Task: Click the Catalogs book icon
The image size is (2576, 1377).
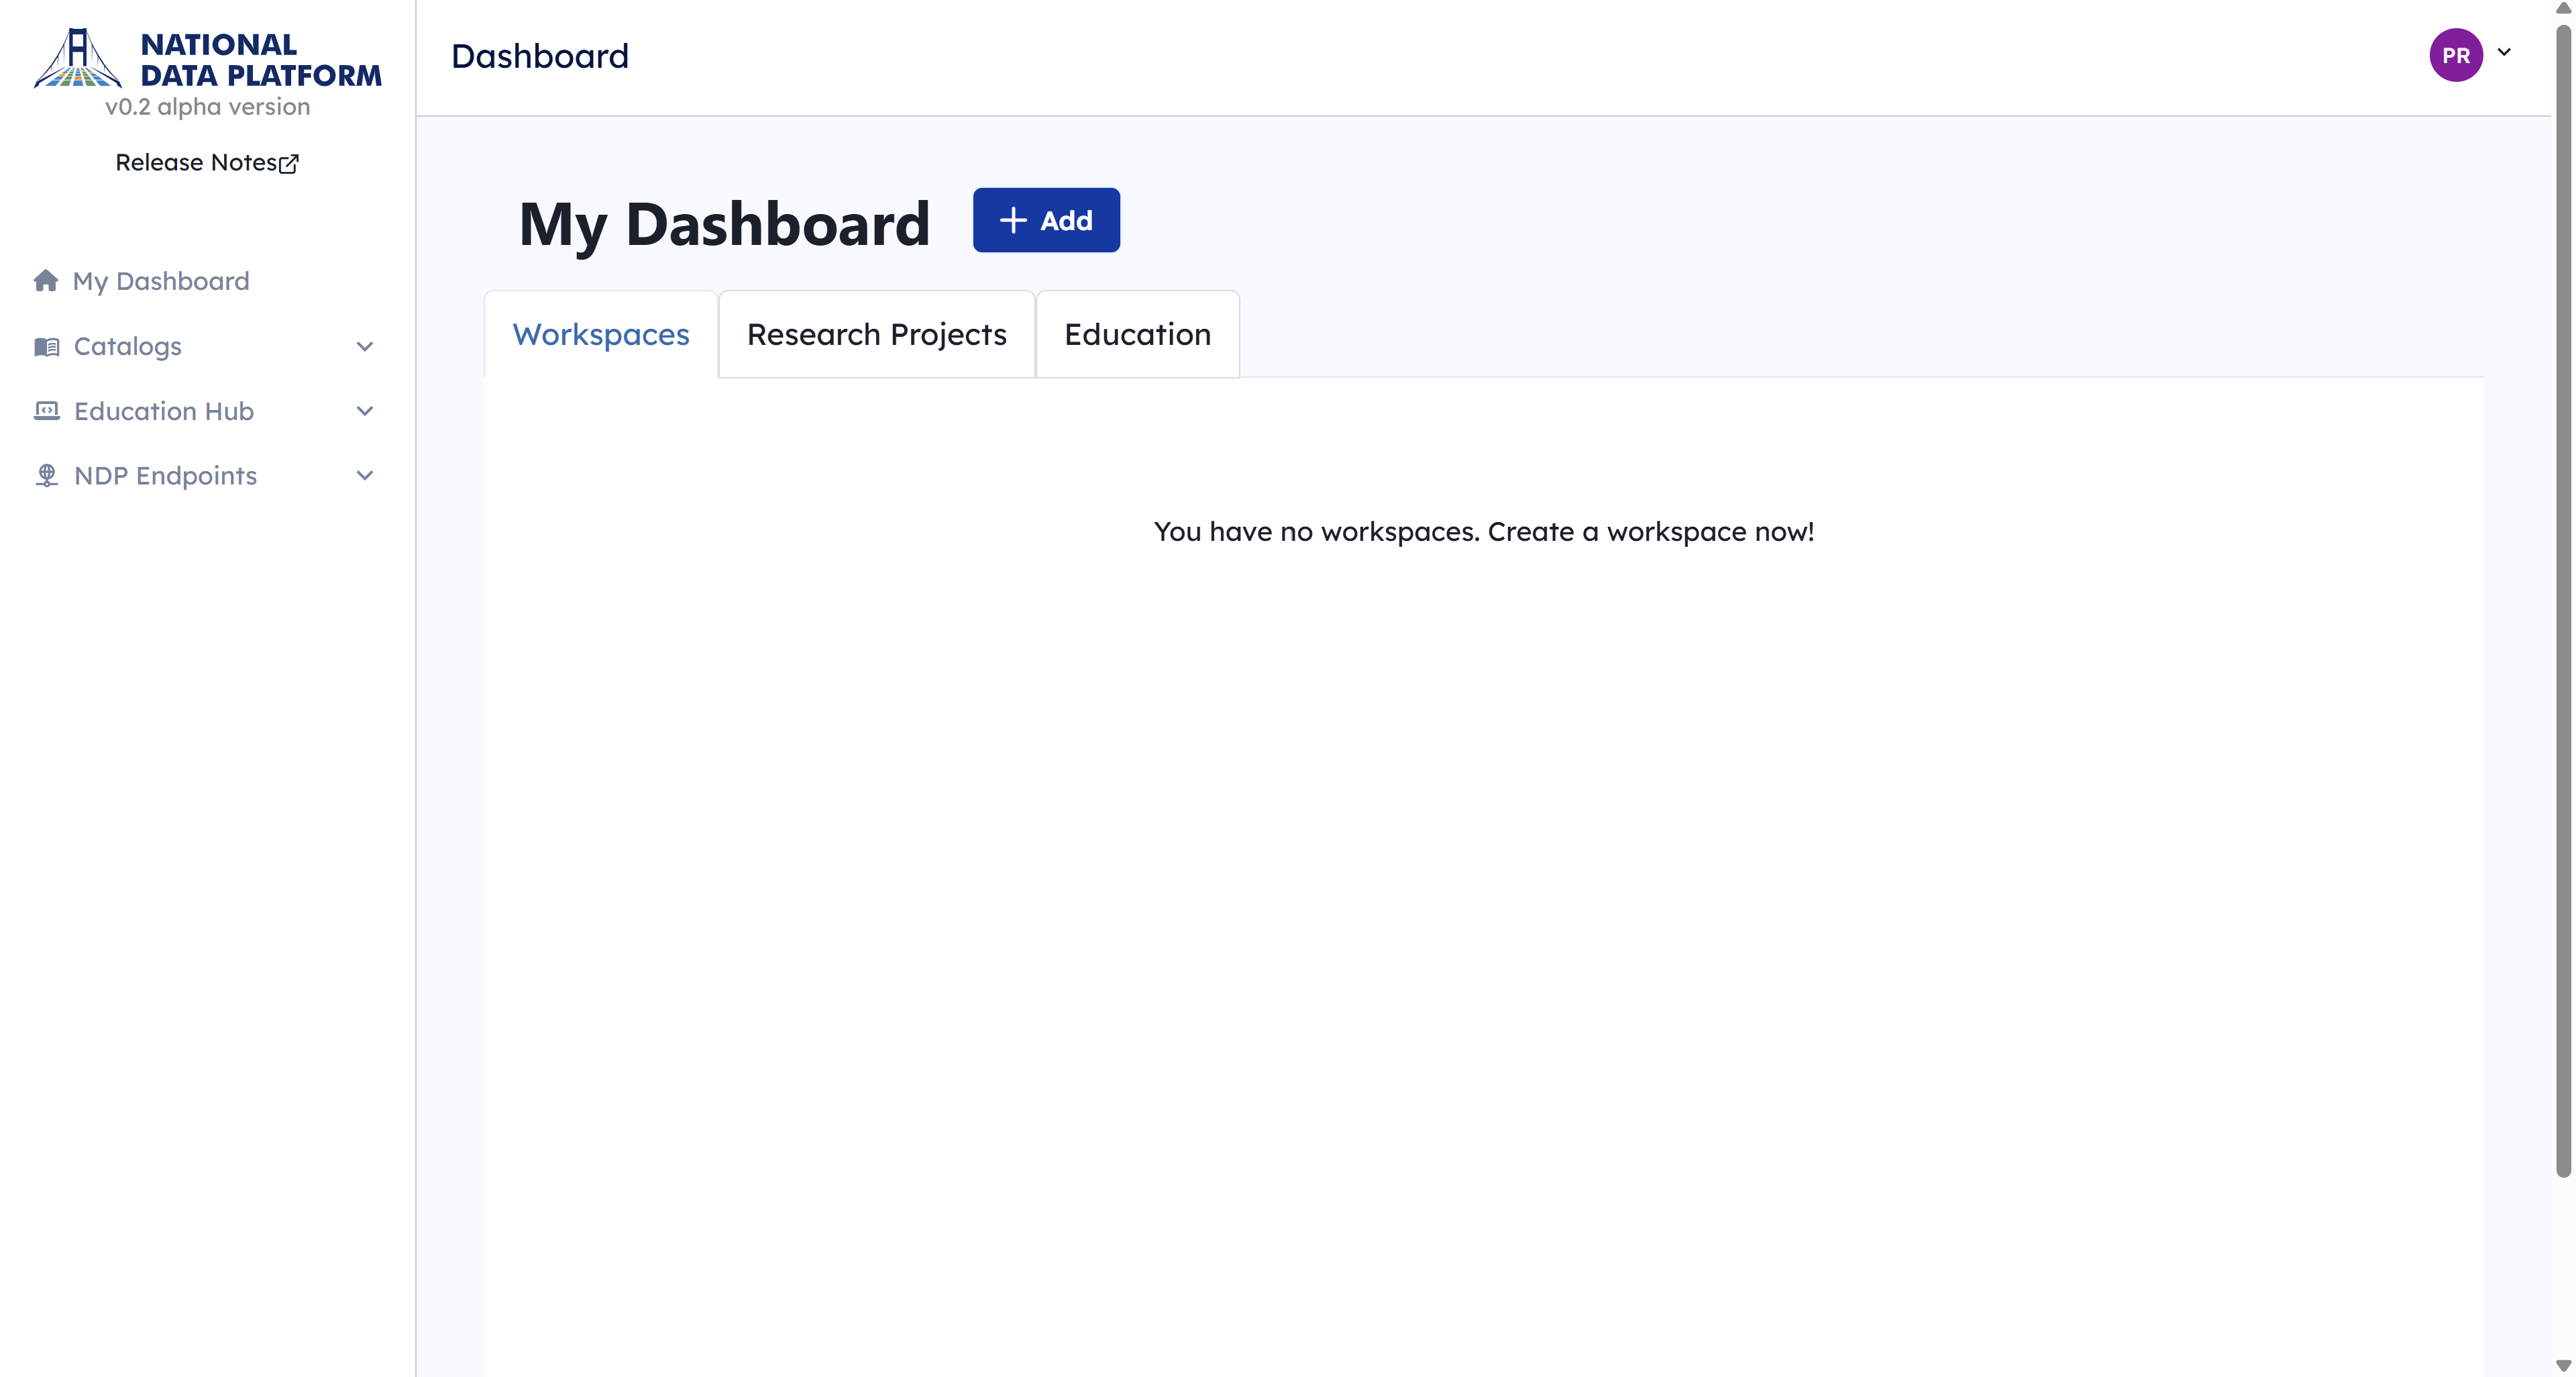Action: coord(46,346)
